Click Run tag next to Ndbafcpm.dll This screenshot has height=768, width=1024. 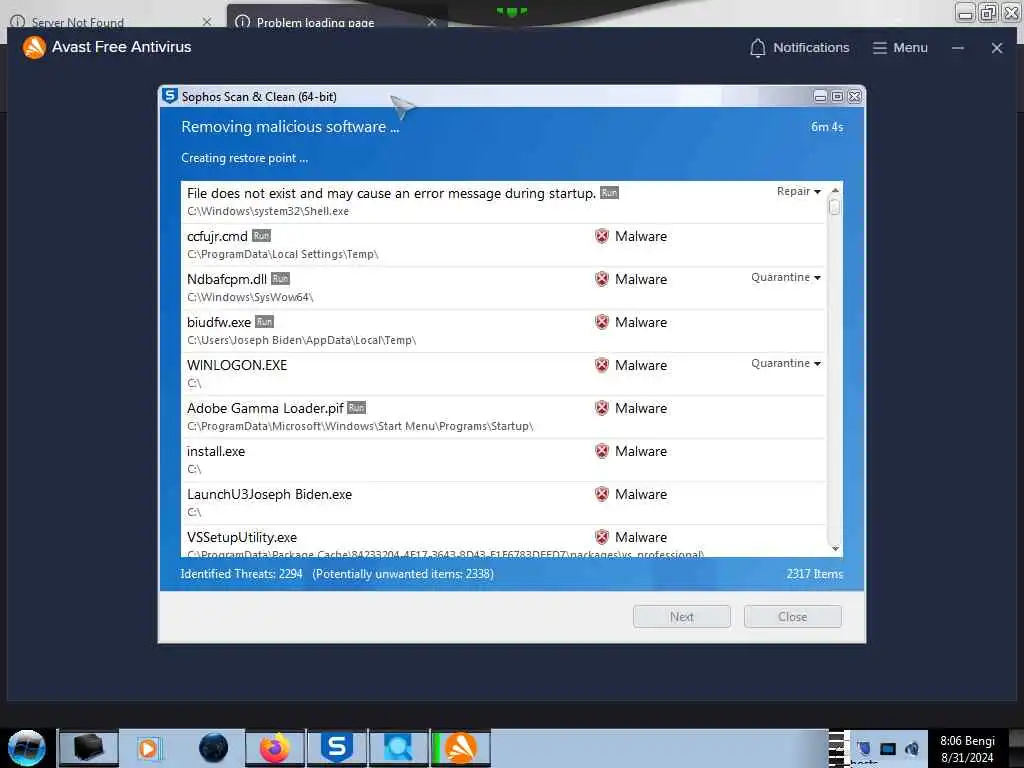click(x=280, y=279)
